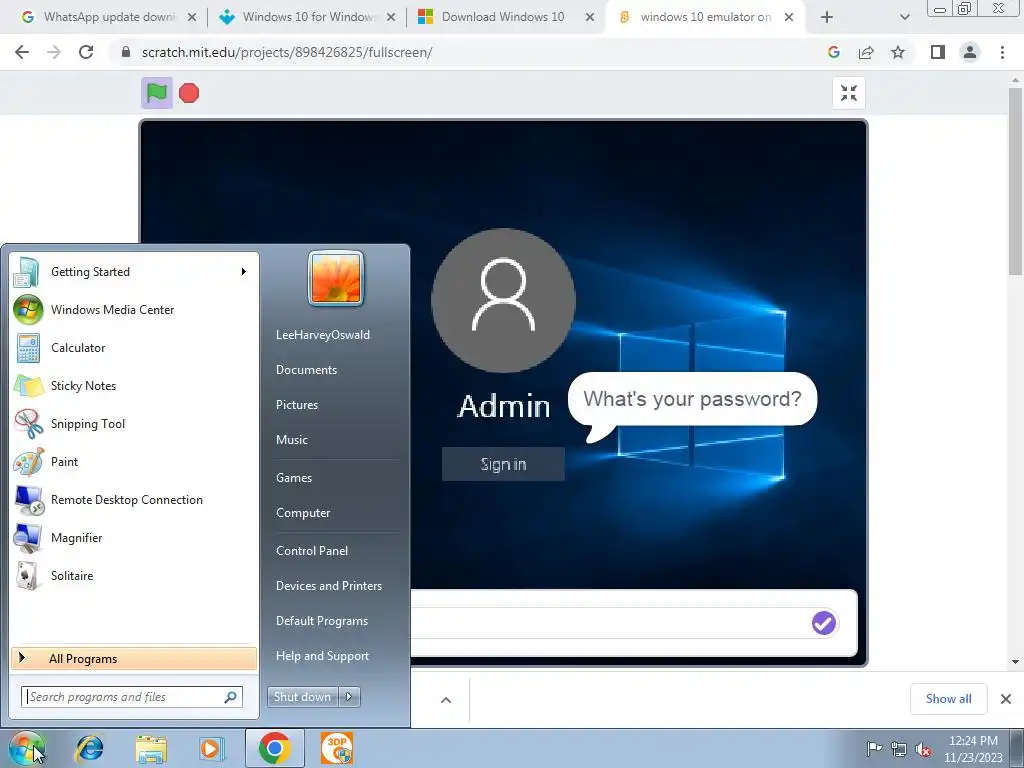Click the Shut down button
1024x768 pixels.
click(x=303, y=697)
